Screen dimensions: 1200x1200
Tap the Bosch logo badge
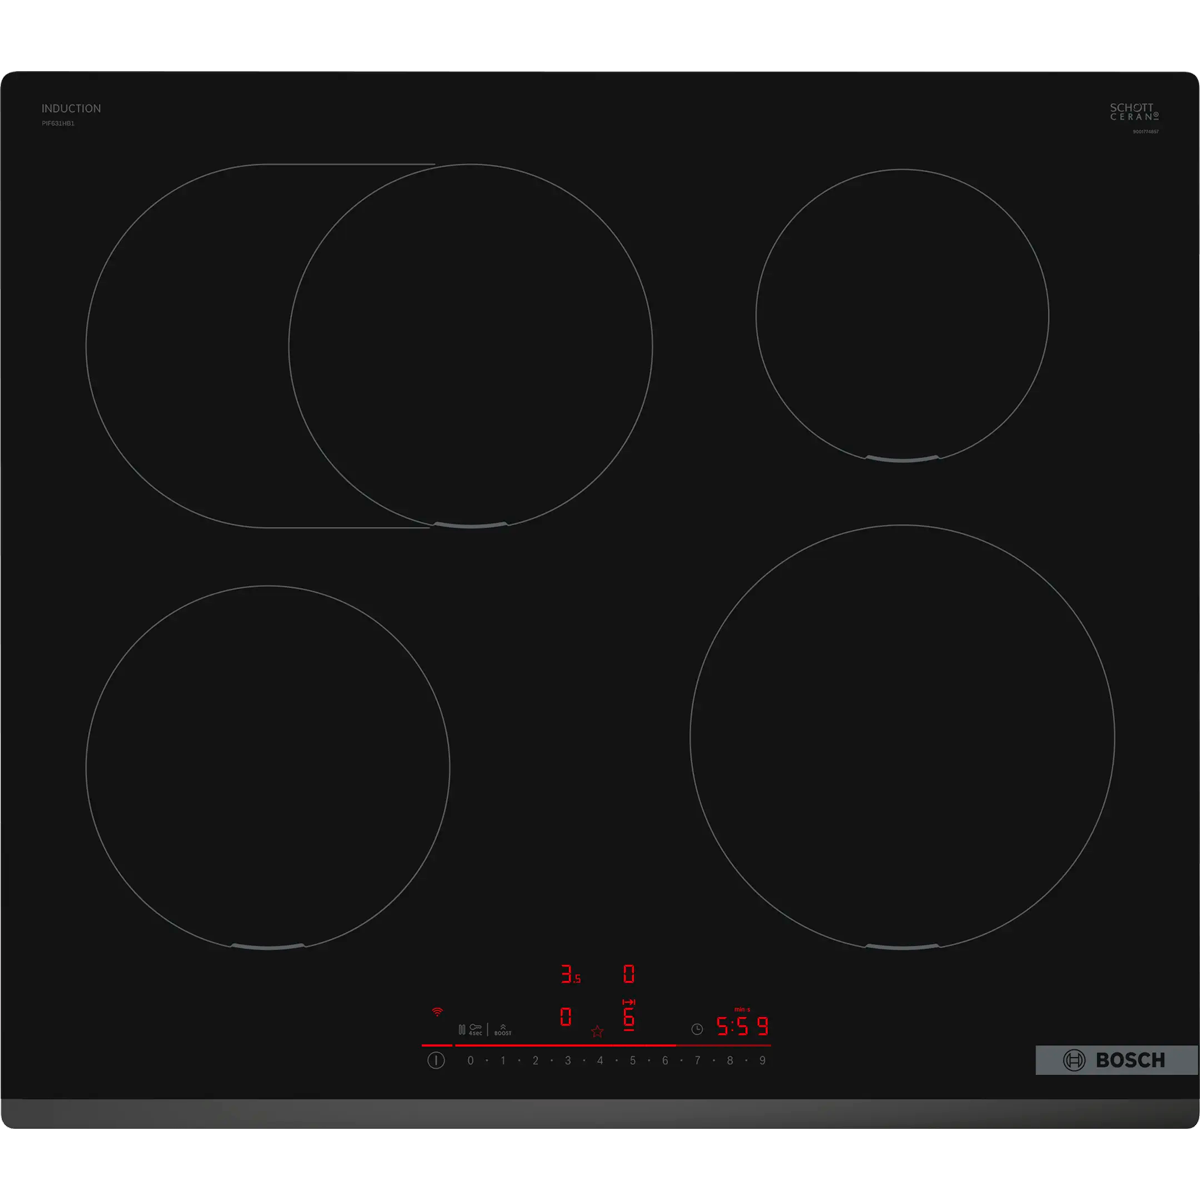pos(1116,1060)
